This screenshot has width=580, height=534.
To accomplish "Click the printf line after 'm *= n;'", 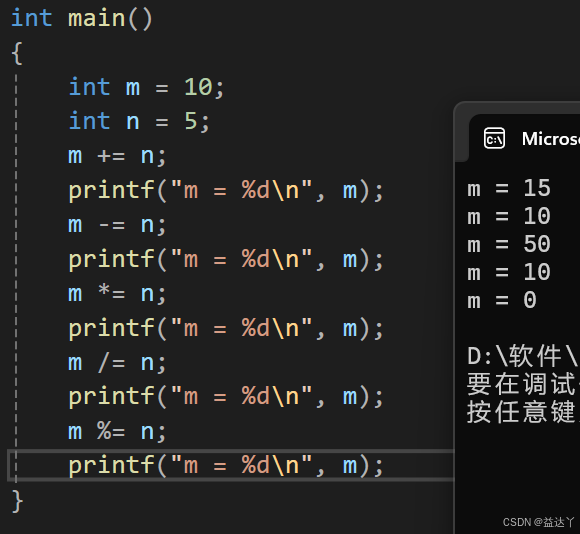I will click(x=226, y=328).
